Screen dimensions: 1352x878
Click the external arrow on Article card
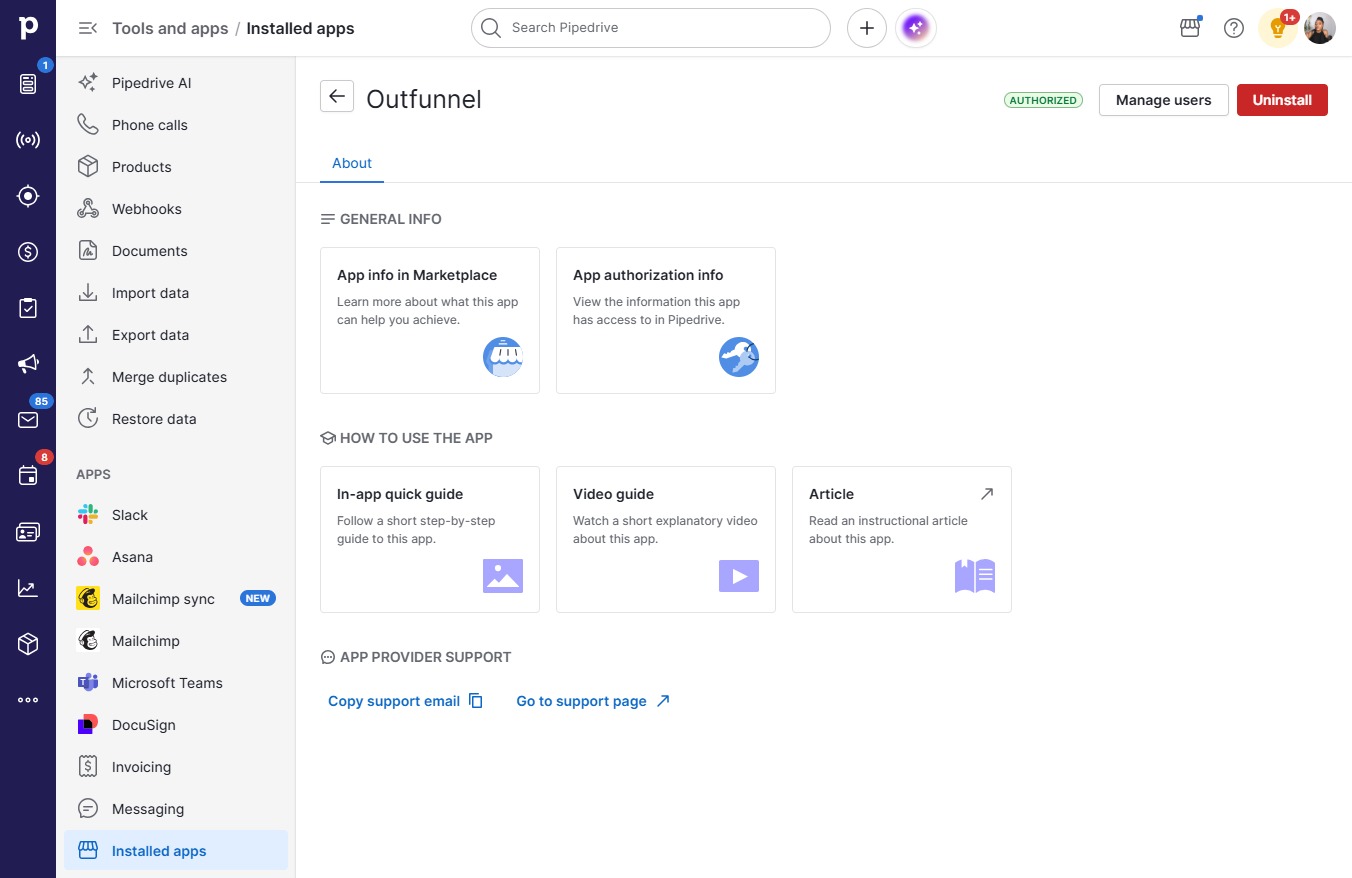click(x=987, y=494)
